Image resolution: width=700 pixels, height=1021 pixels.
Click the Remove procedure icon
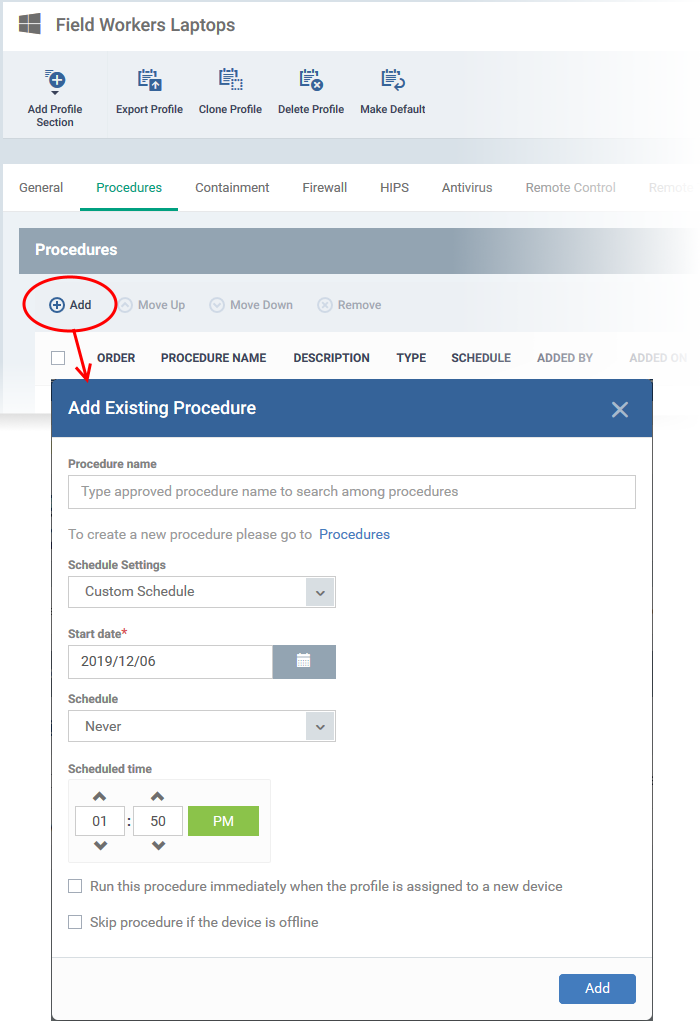coord(324,305)
